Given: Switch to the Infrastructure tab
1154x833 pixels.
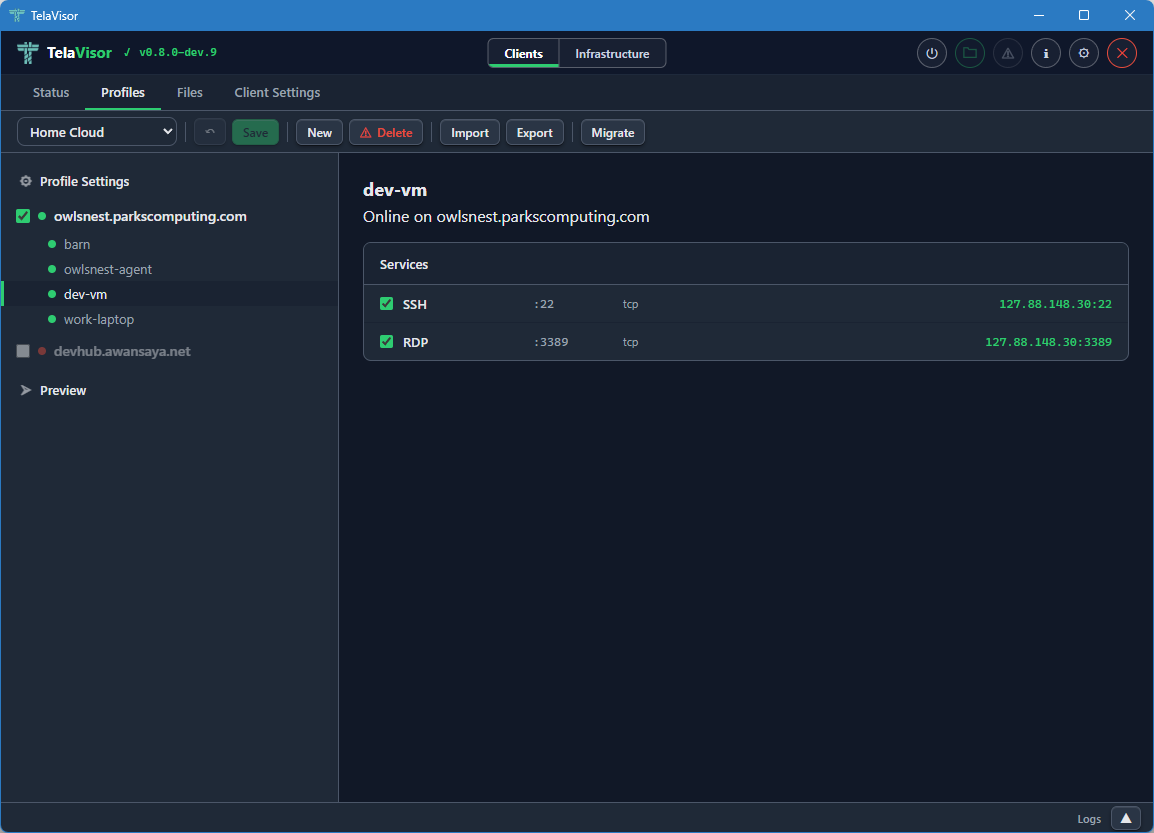Looking at the screenshot, I should click(x=611, y=53).
